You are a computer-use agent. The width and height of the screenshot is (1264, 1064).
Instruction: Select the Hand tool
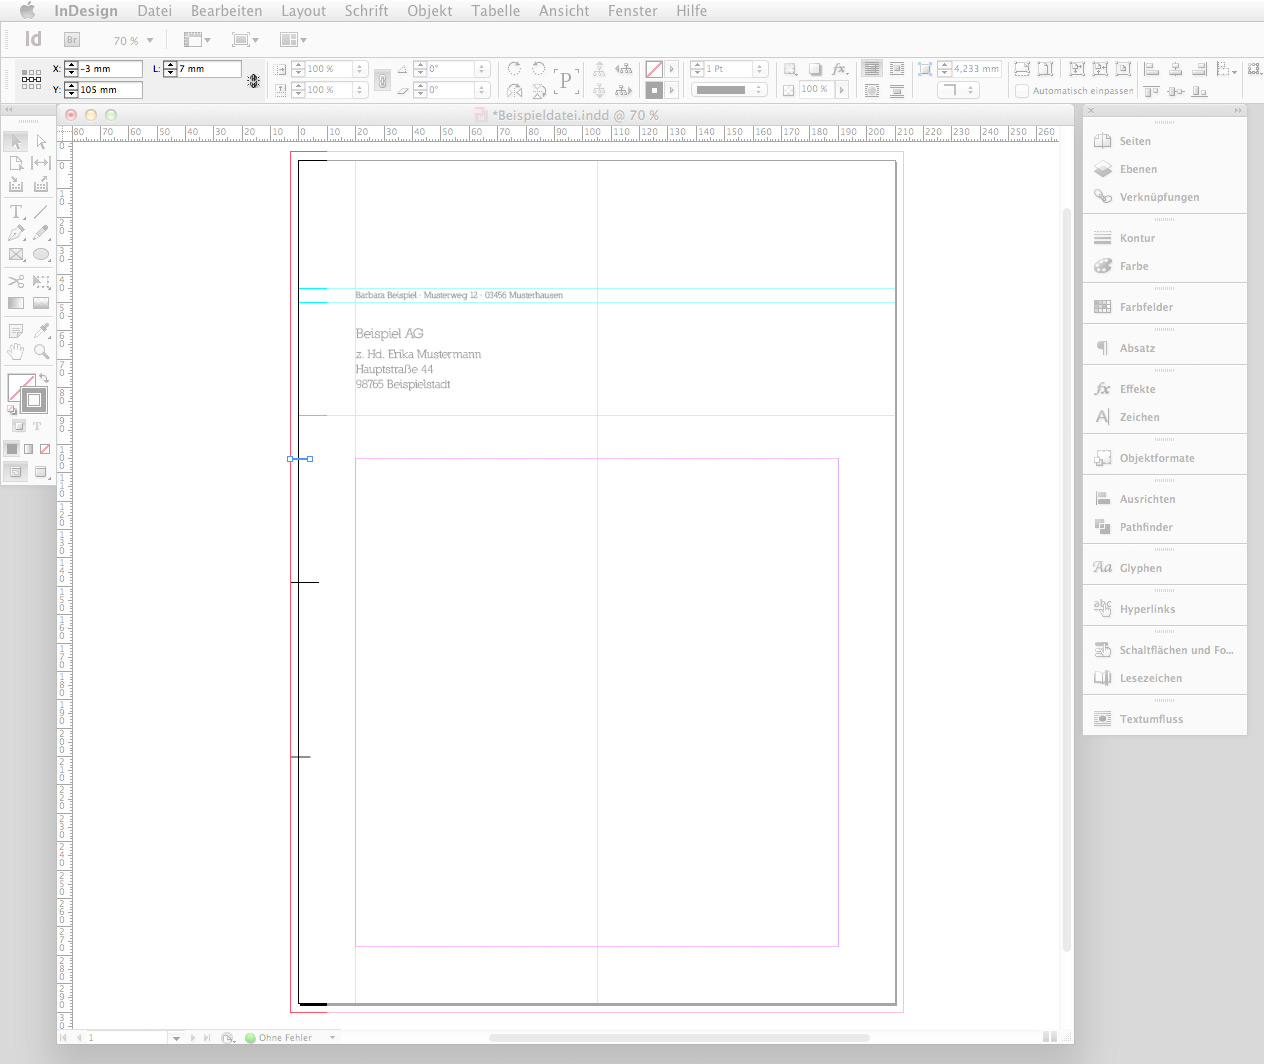(15, 351)
